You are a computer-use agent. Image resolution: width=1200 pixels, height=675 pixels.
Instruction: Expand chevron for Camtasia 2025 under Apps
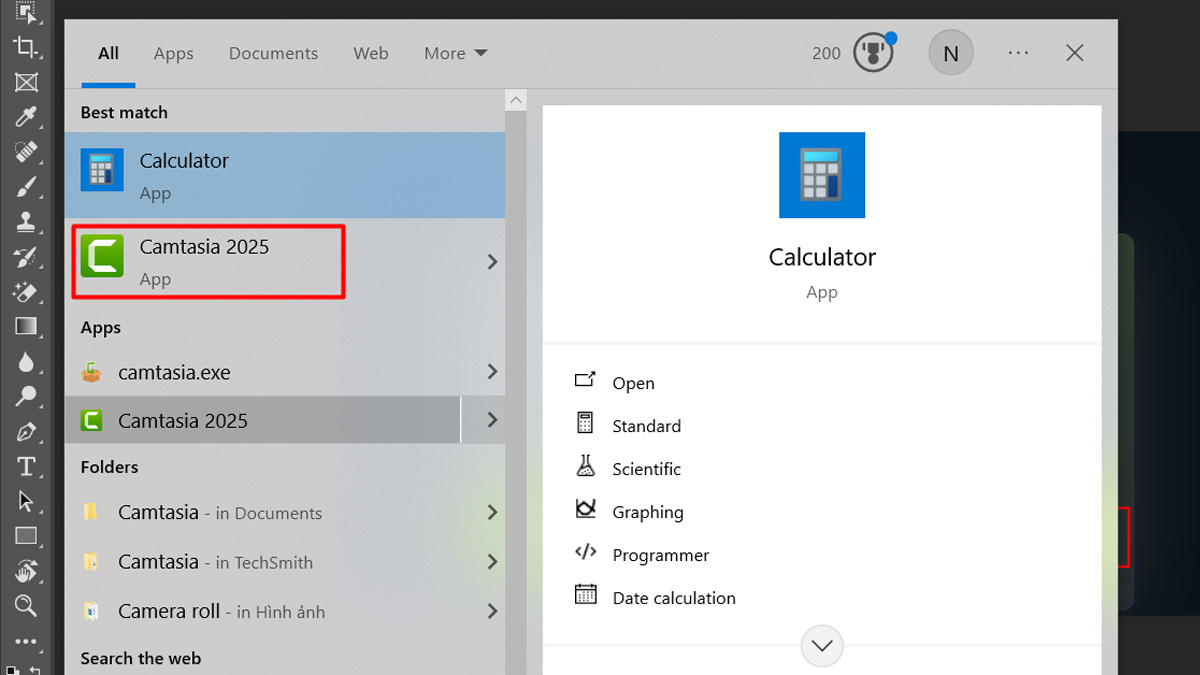click(492, 420)
